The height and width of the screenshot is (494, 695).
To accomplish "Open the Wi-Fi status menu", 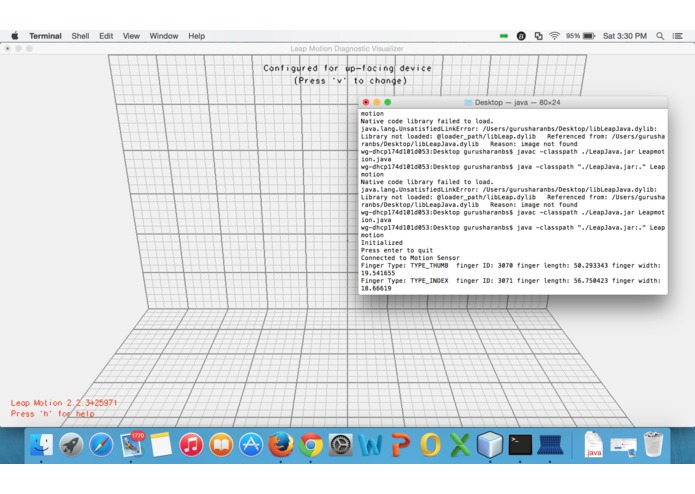I will pos(554,36).
